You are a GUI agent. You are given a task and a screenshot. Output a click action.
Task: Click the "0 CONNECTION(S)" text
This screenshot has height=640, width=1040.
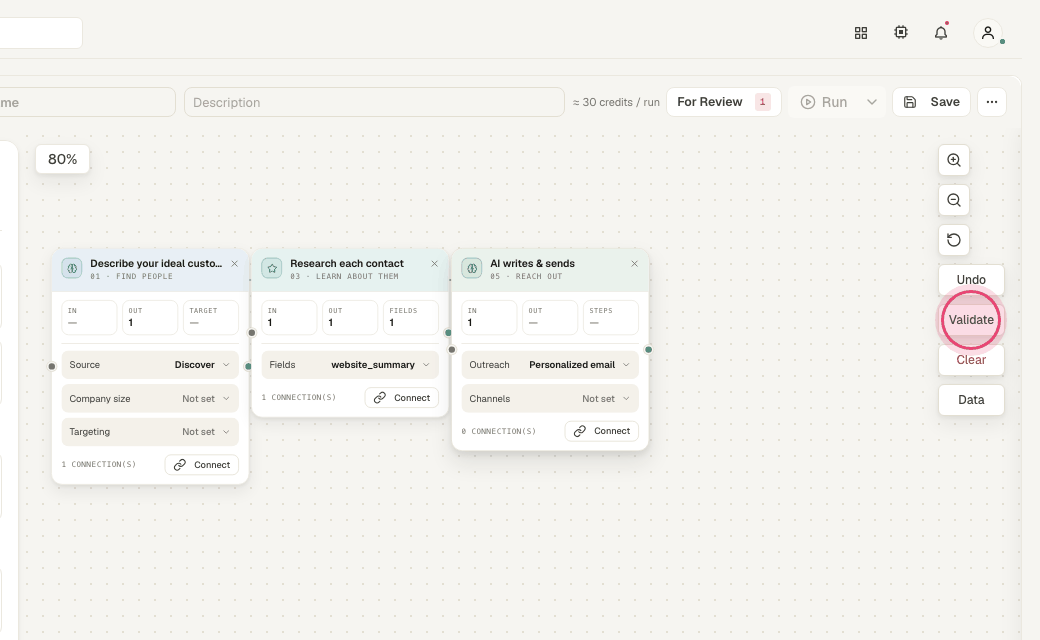499,431
